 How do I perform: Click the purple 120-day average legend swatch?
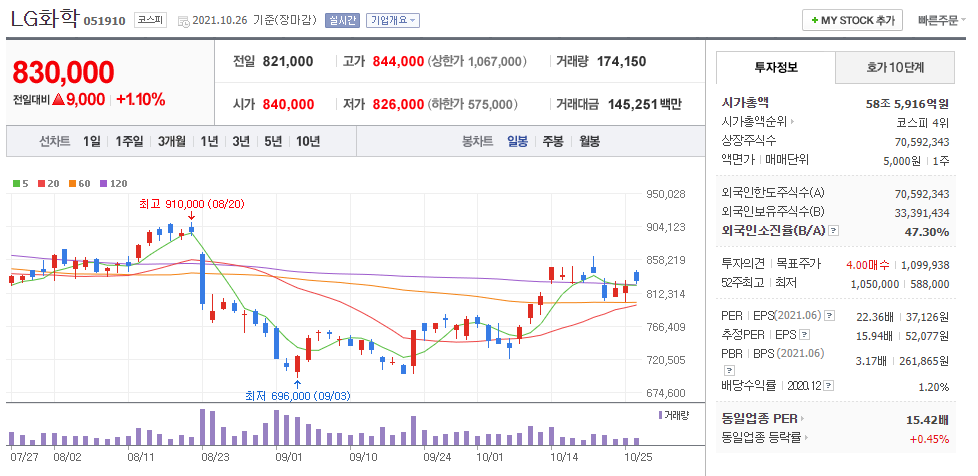pyautogui.click(x=103, y=183)
